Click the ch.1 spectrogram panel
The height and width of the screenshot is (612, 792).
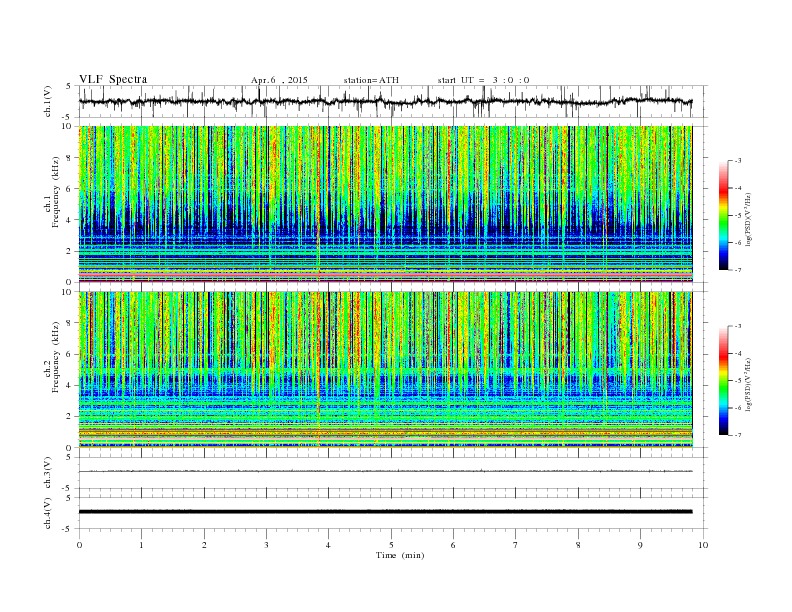click(385, 204)
